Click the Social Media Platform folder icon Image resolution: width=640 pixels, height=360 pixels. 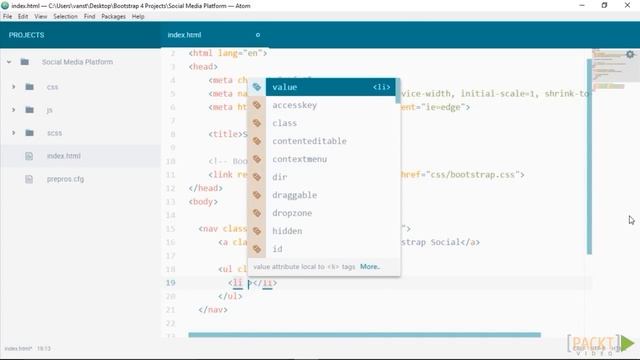tap(24, 62)
